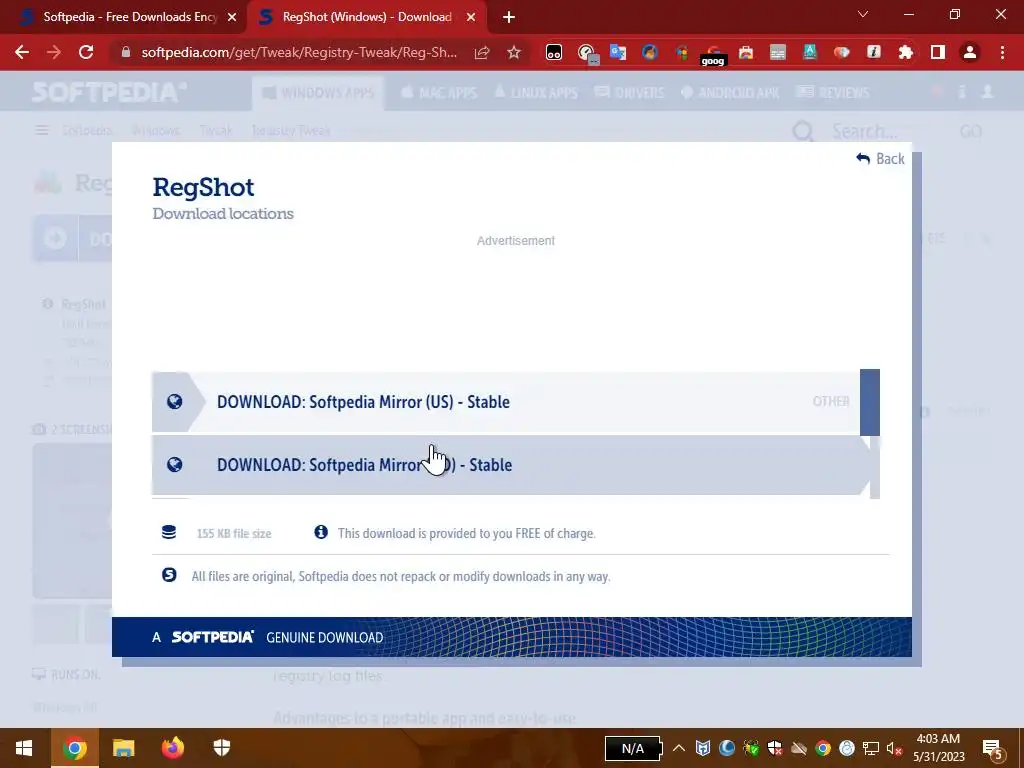Open the Google Translate extension
The height and width of the screenshot is (768, 1024).
click(618, 52)
